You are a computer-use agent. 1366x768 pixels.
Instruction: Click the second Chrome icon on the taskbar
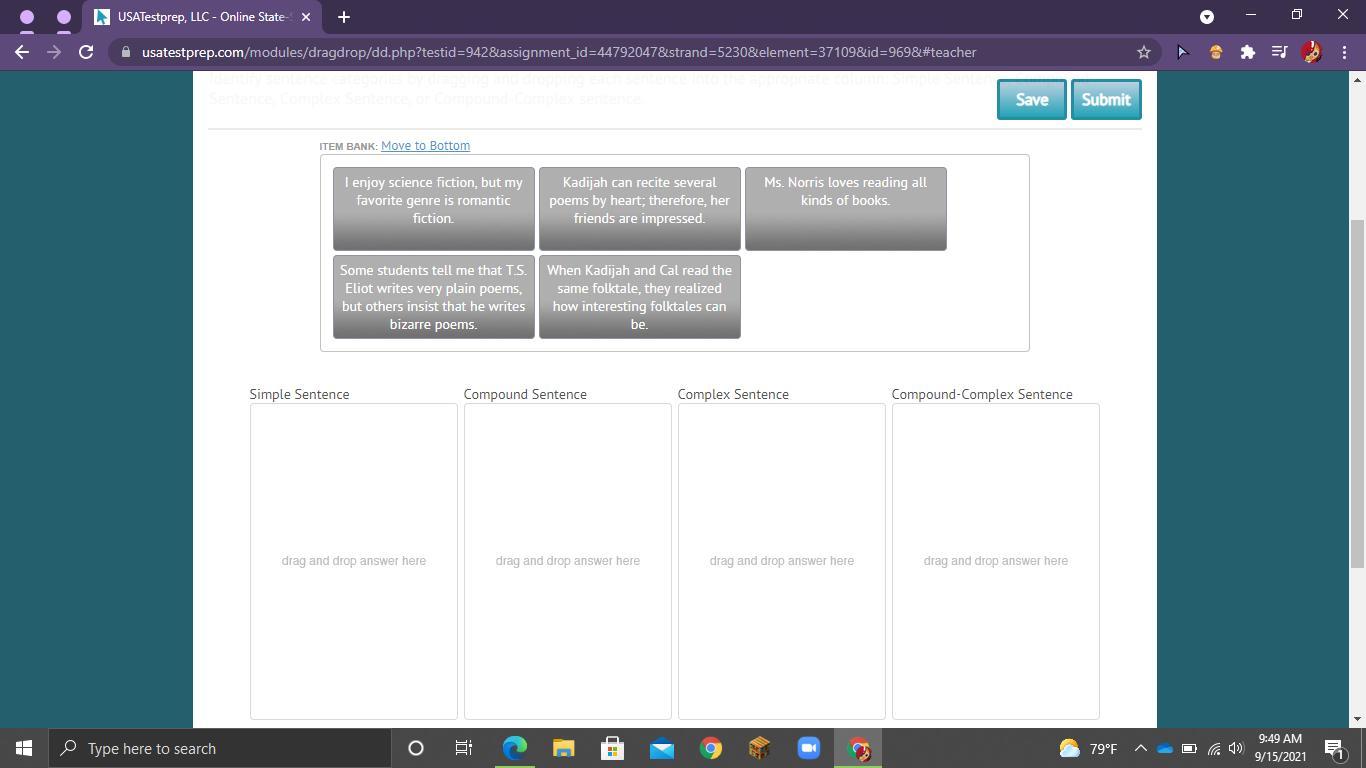(x=858, y=748)
